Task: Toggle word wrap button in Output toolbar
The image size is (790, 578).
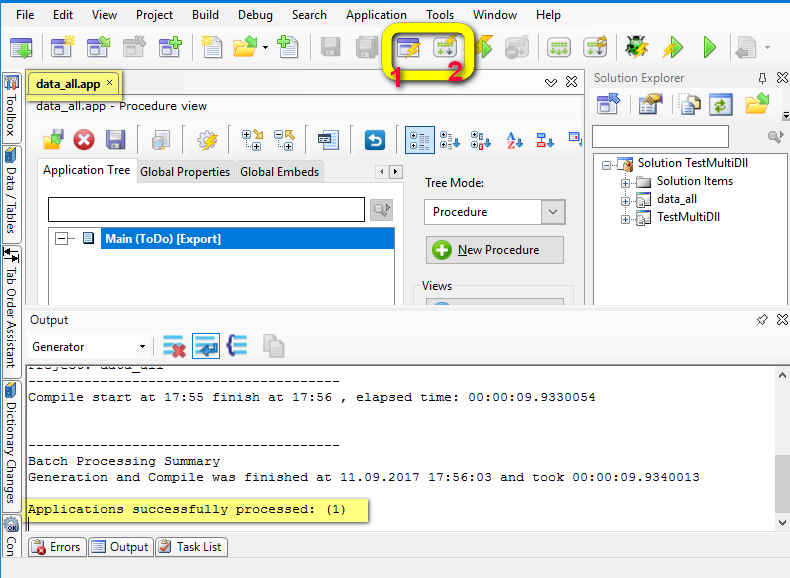Action: coord(206,347)
